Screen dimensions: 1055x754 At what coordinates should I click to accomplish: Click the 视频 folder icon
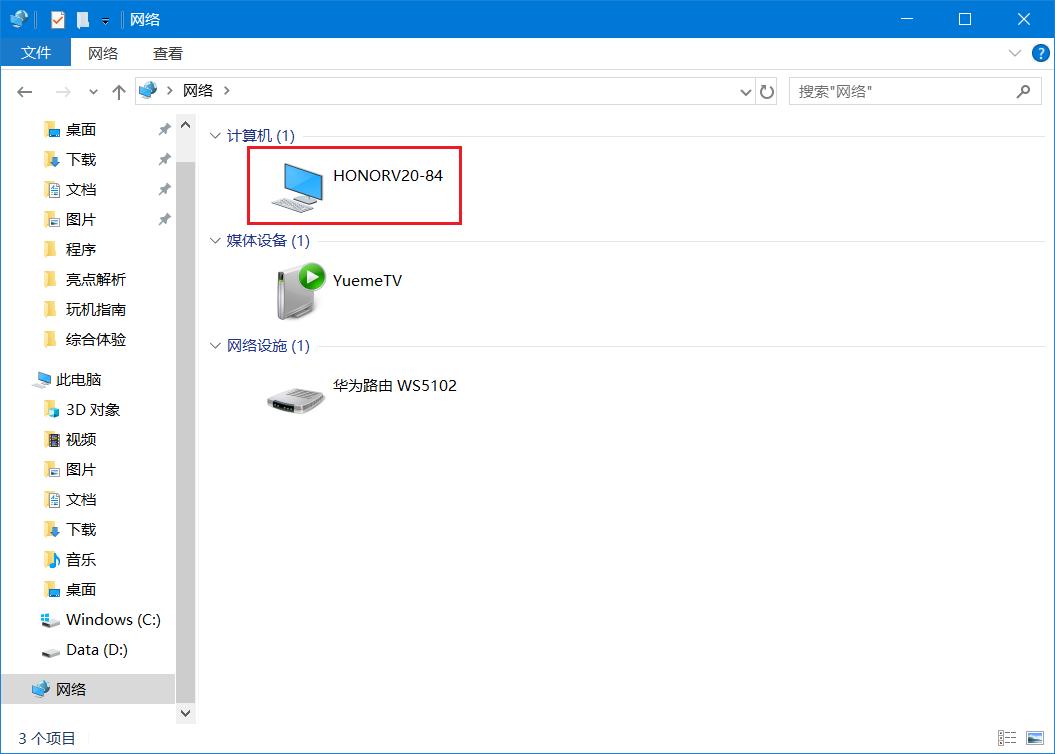coord(52,439)
